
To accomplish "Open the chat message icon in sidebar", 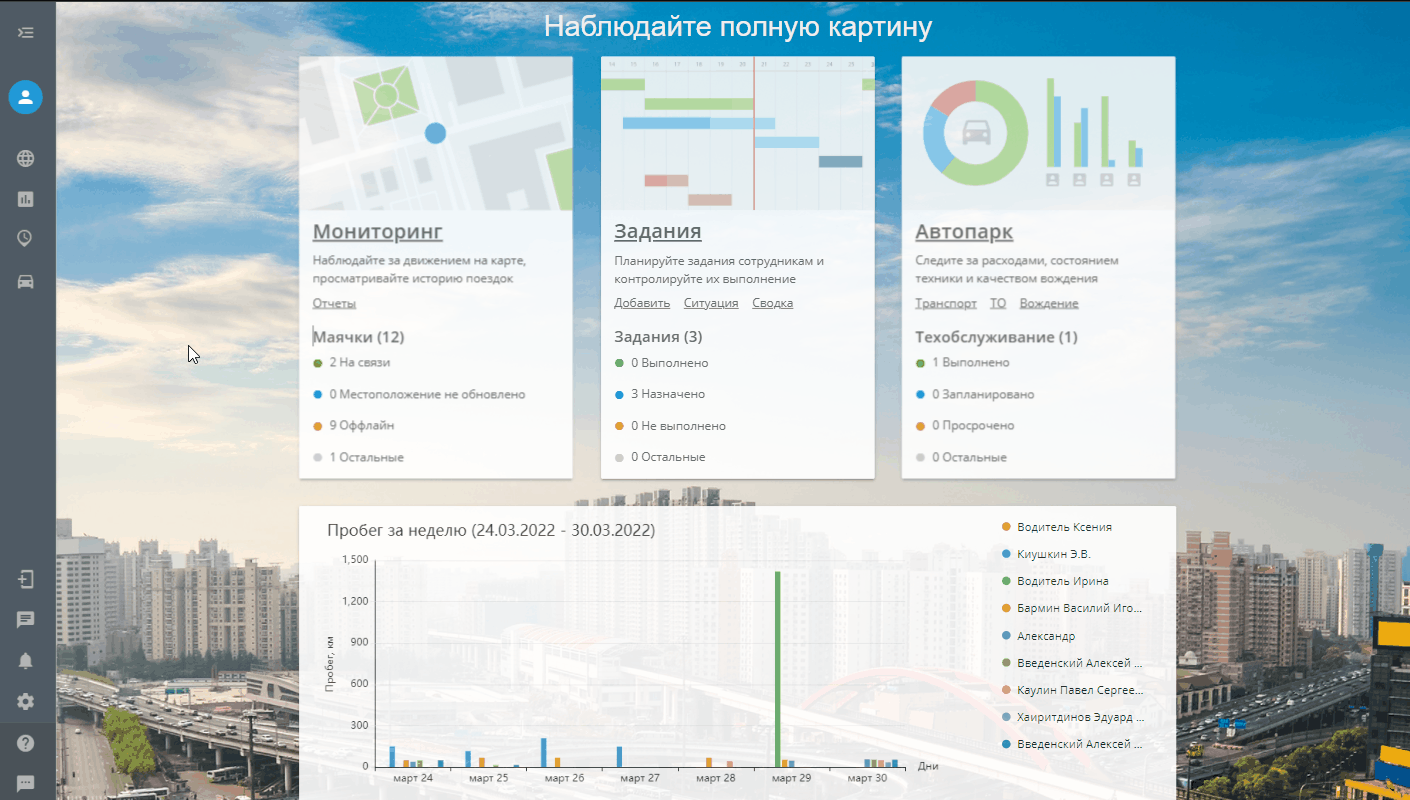I will coord(26,620).
